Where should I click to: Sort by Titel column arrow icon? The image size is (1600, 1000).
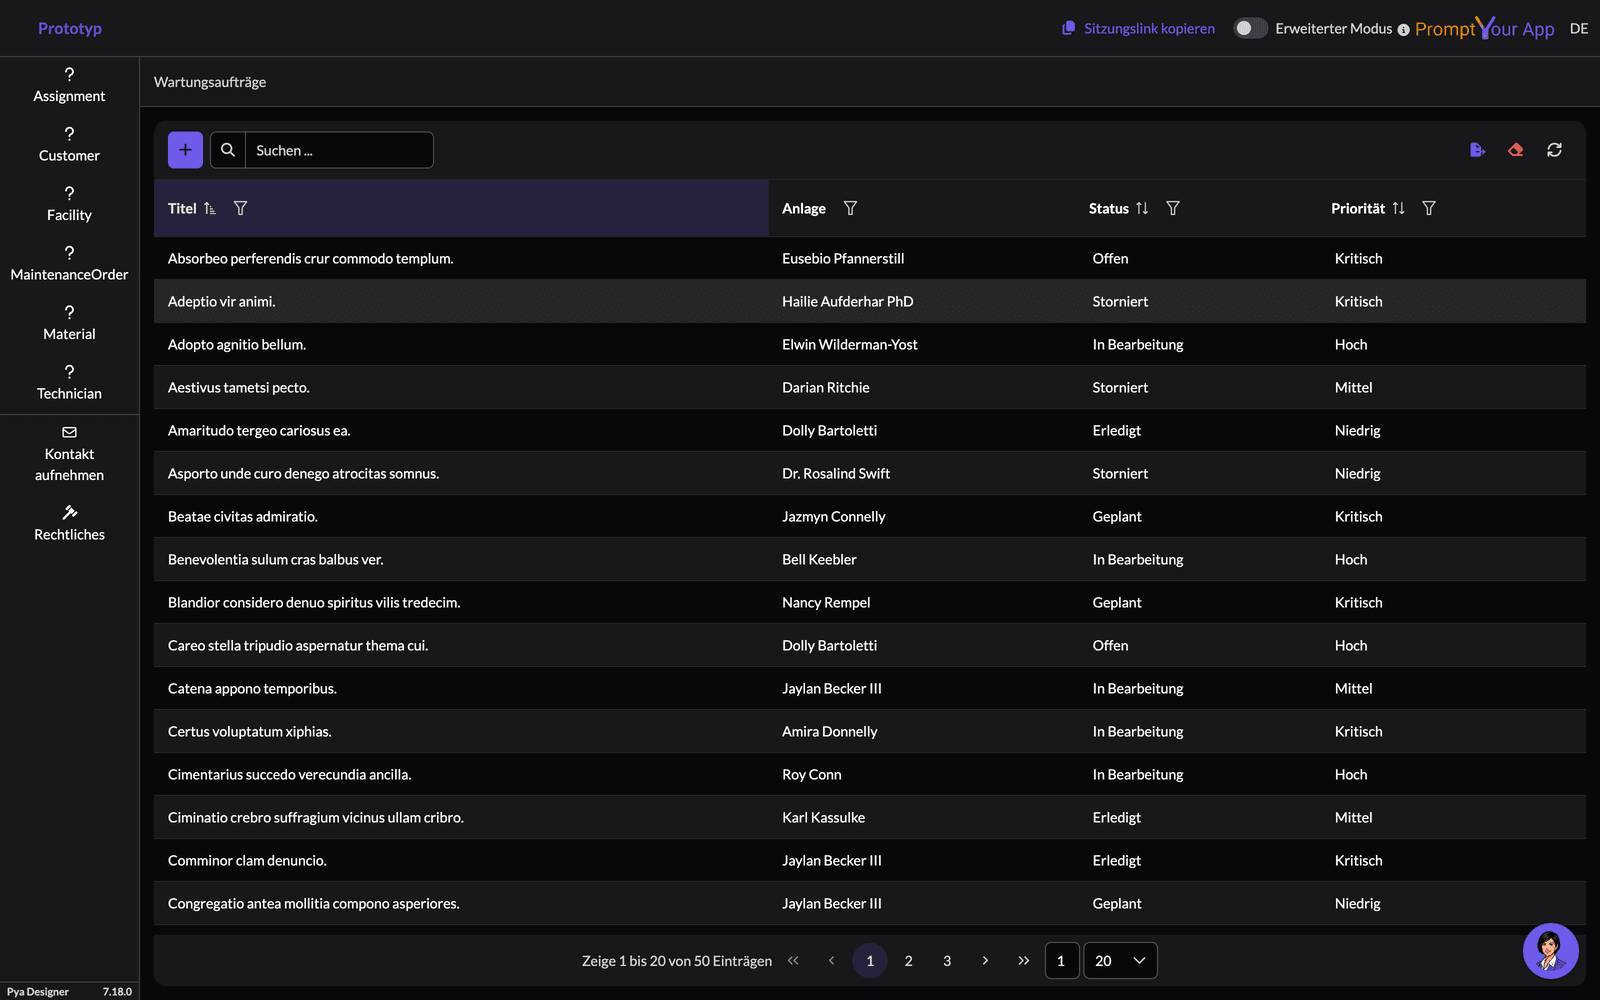(210, 208)
